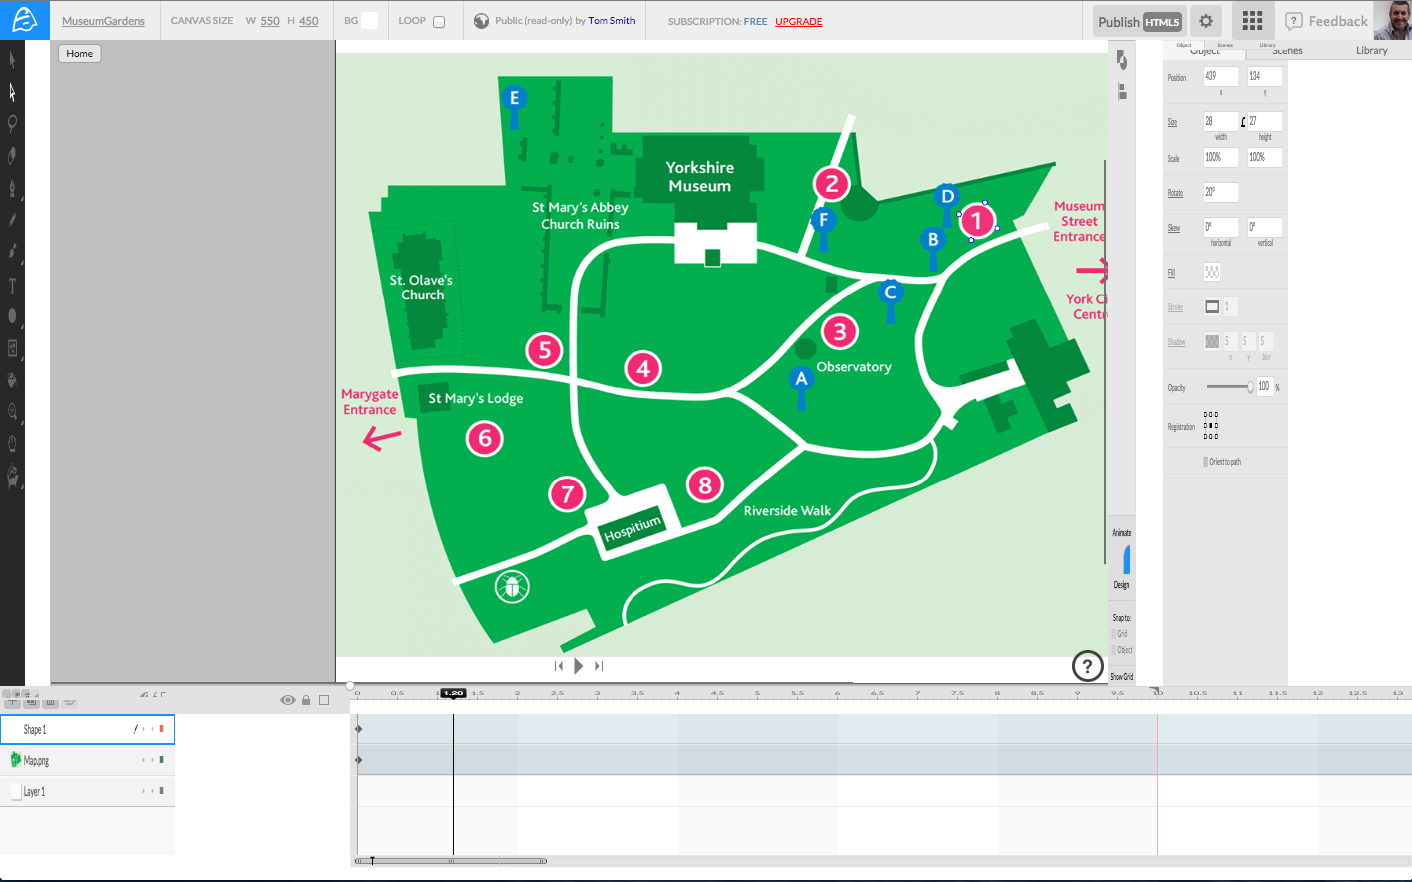Click the Position y input field

coord(1264,76)
